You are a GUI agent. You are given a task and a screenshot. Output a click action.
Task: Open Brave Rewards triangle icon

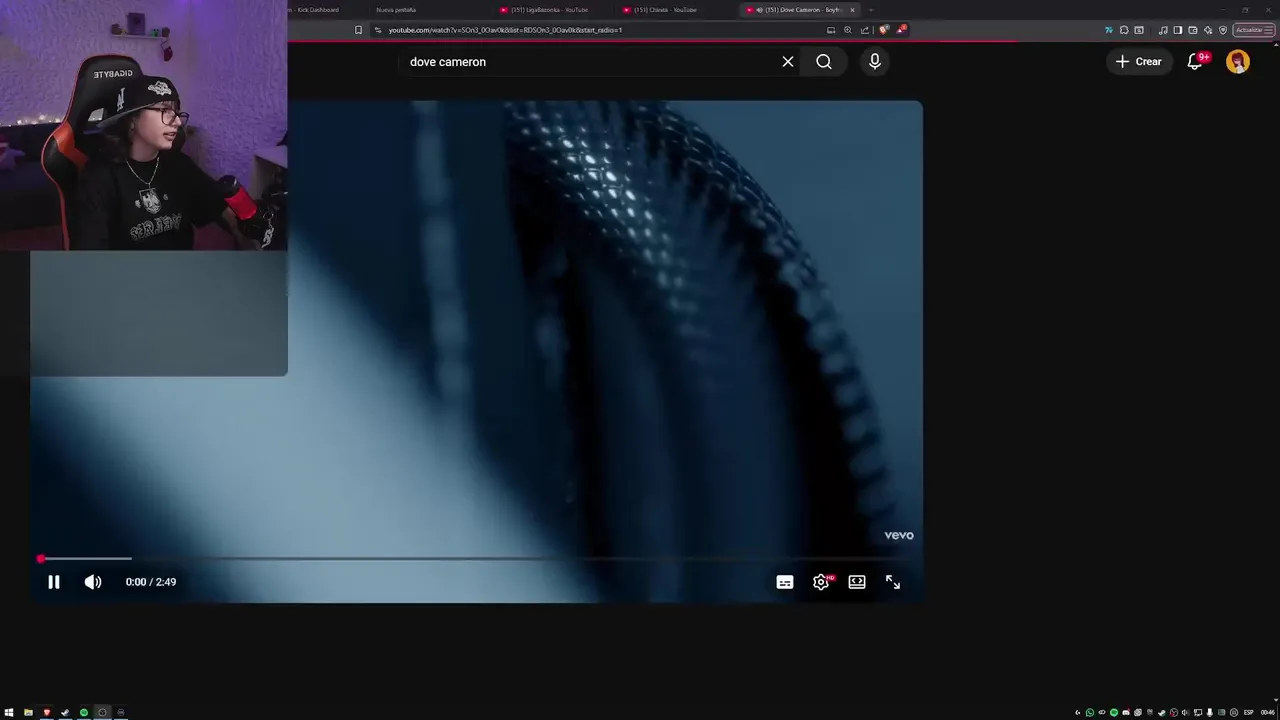coord(901,30)
